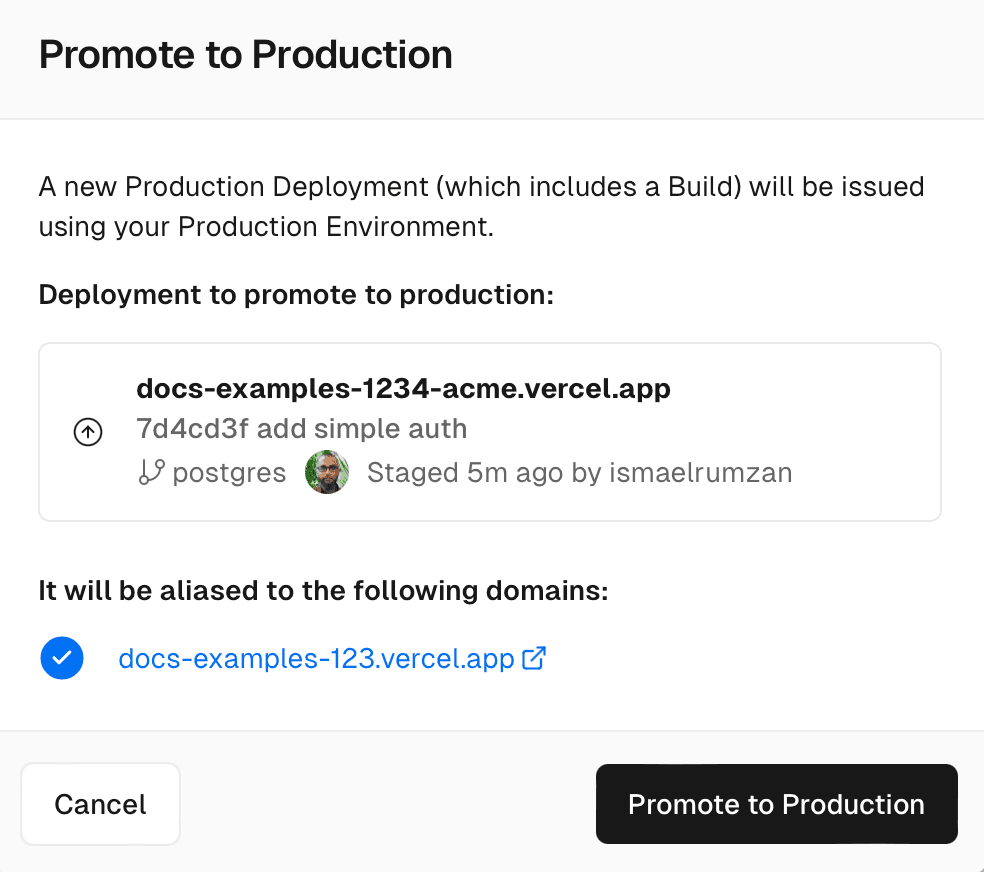Click the circled up-arrow promote icon
The width and height of the screenshot is (984, 872).
click(x=88, y=432)
